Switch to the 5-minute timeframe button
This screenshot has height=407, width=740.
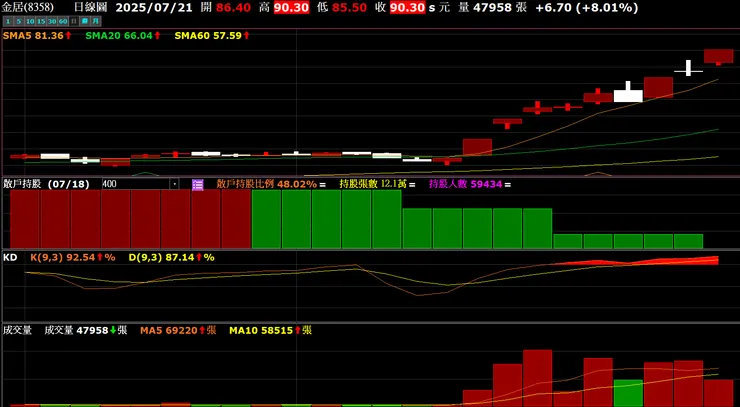(19, 21)
